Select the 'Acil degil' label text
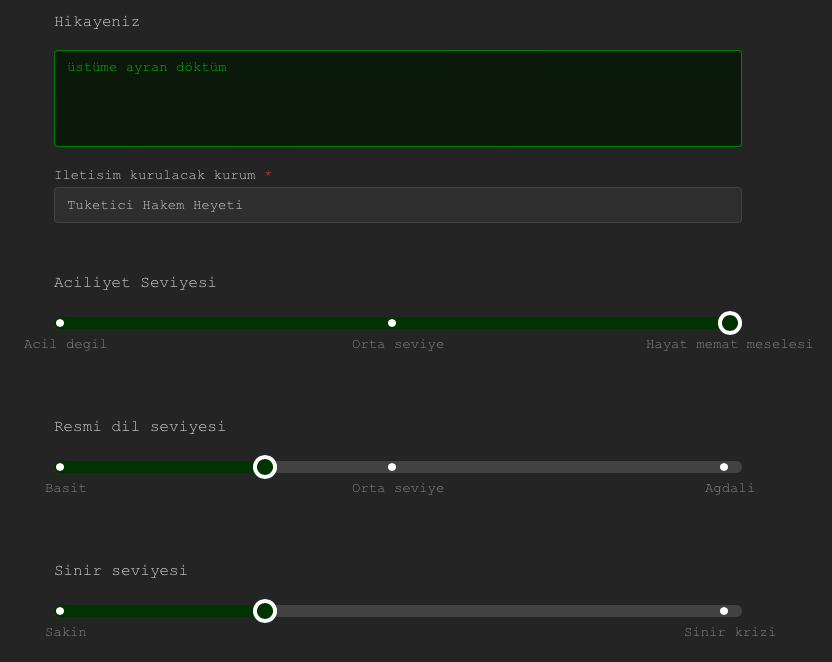The width and height of the screenshot is (832, 662). 65,344
